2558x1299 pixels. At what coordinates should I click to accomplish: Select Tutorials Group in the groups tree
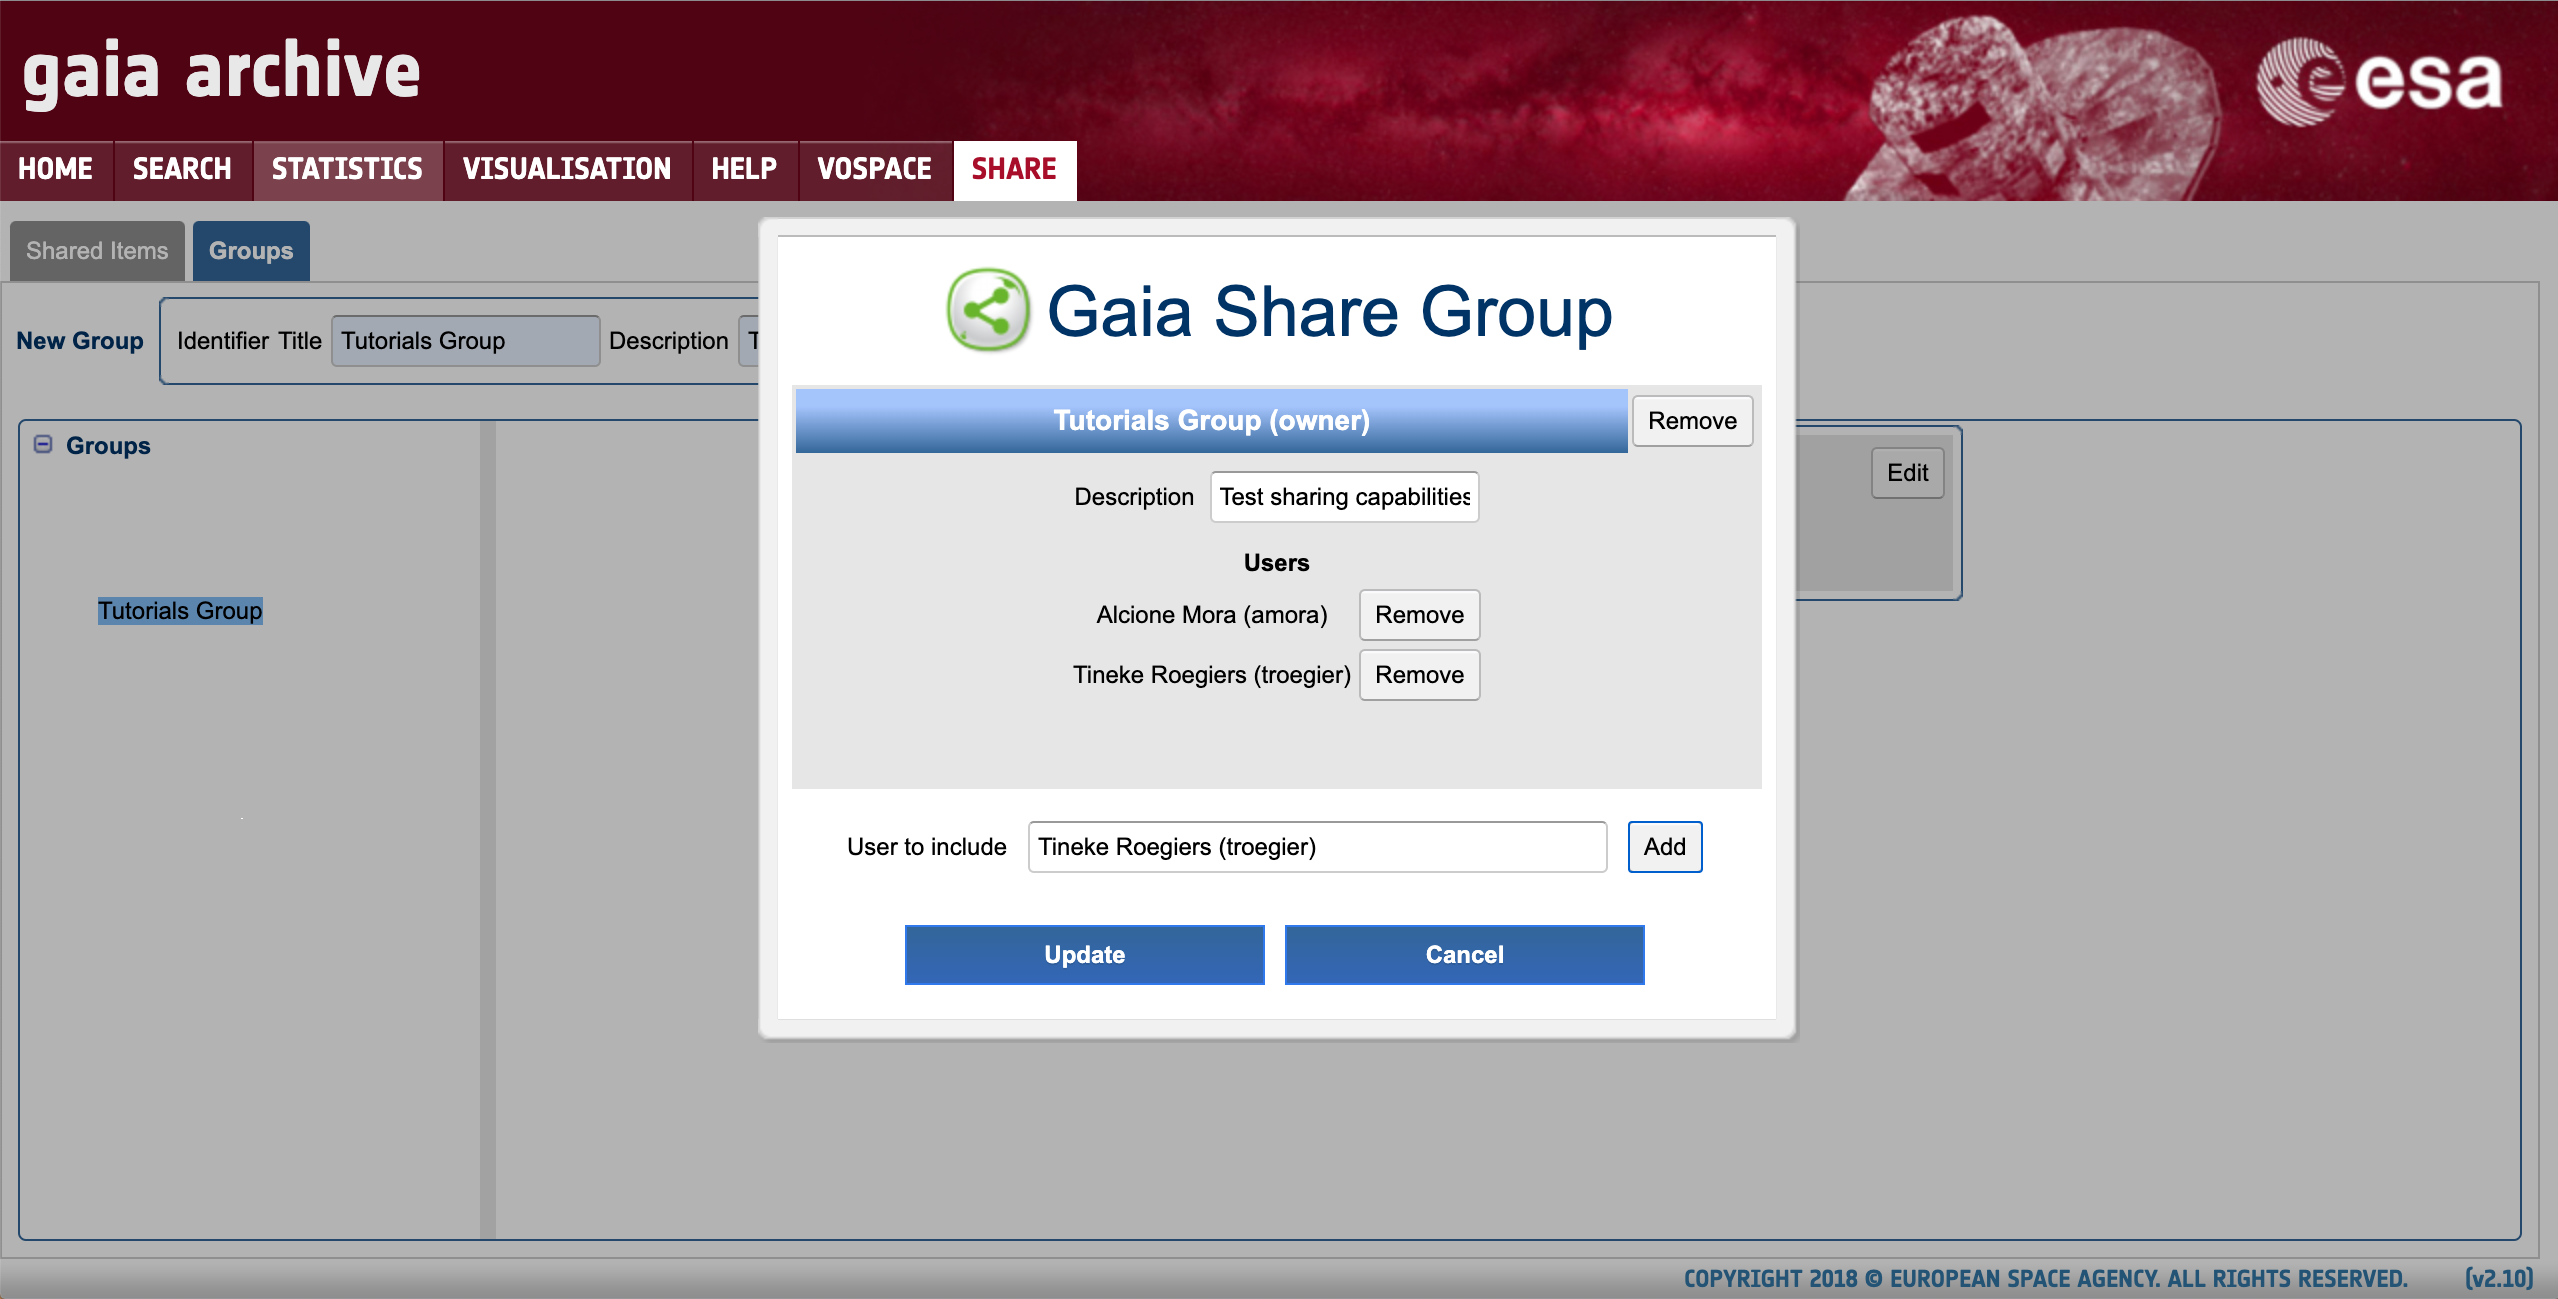click(x=180, y=611)
